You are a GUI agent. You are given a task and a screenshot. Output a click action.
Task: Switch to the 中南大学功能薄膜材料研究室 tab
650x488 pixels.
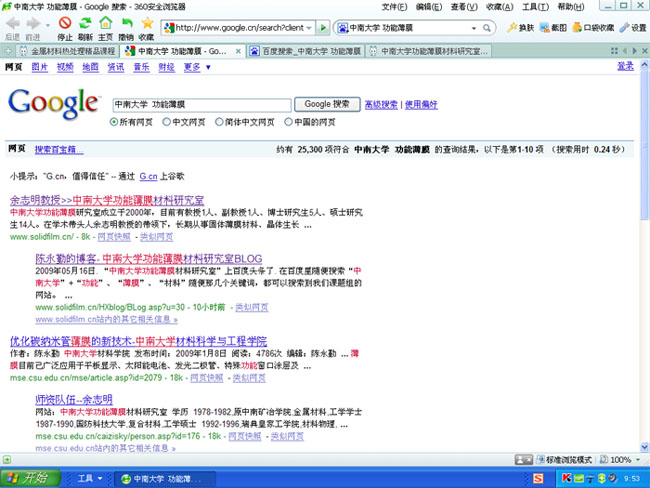pyautogui.click(x=429, y=51)
